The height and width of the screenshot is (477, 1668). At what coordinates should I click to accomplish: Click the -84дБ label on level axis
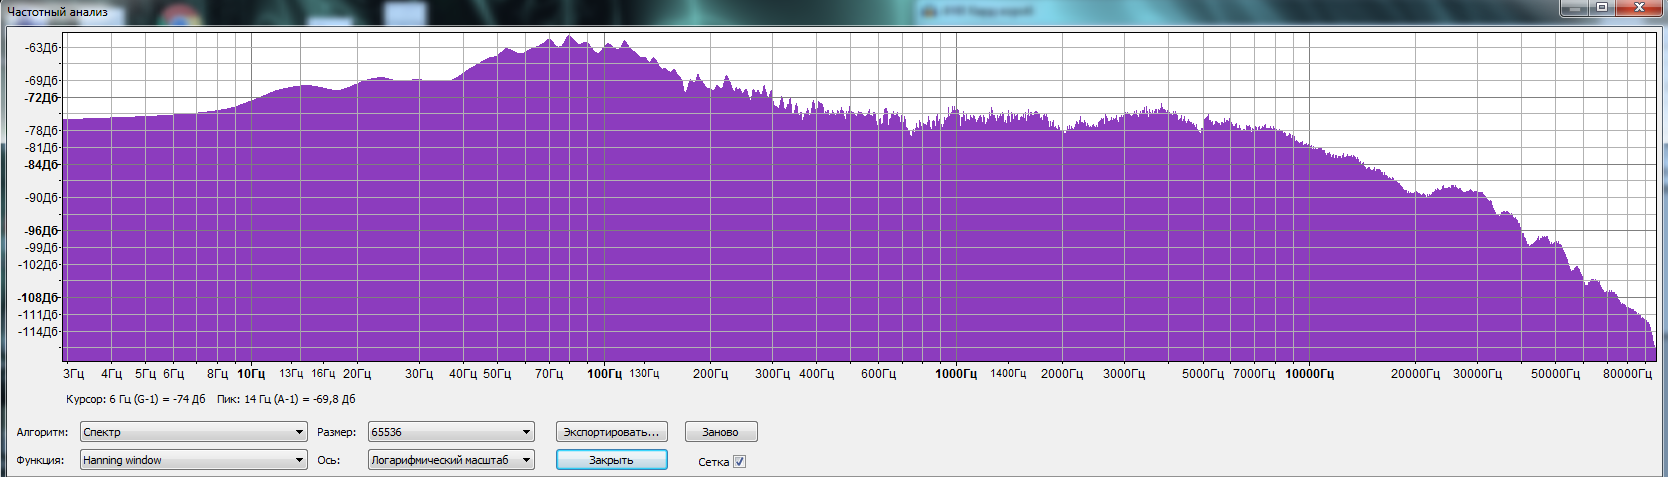[42, 165]
